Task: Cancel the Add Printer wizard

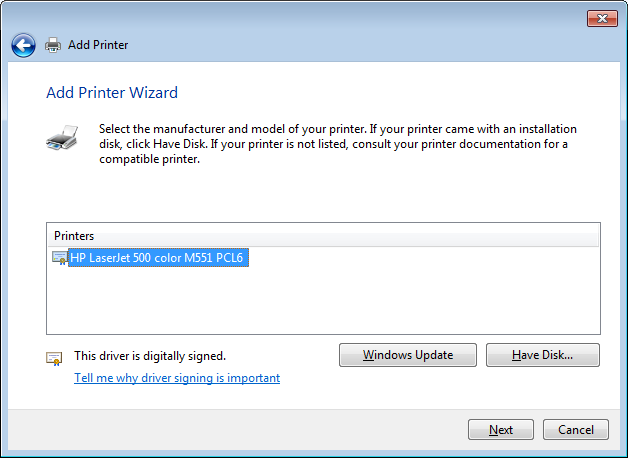Action: point(575,430)
